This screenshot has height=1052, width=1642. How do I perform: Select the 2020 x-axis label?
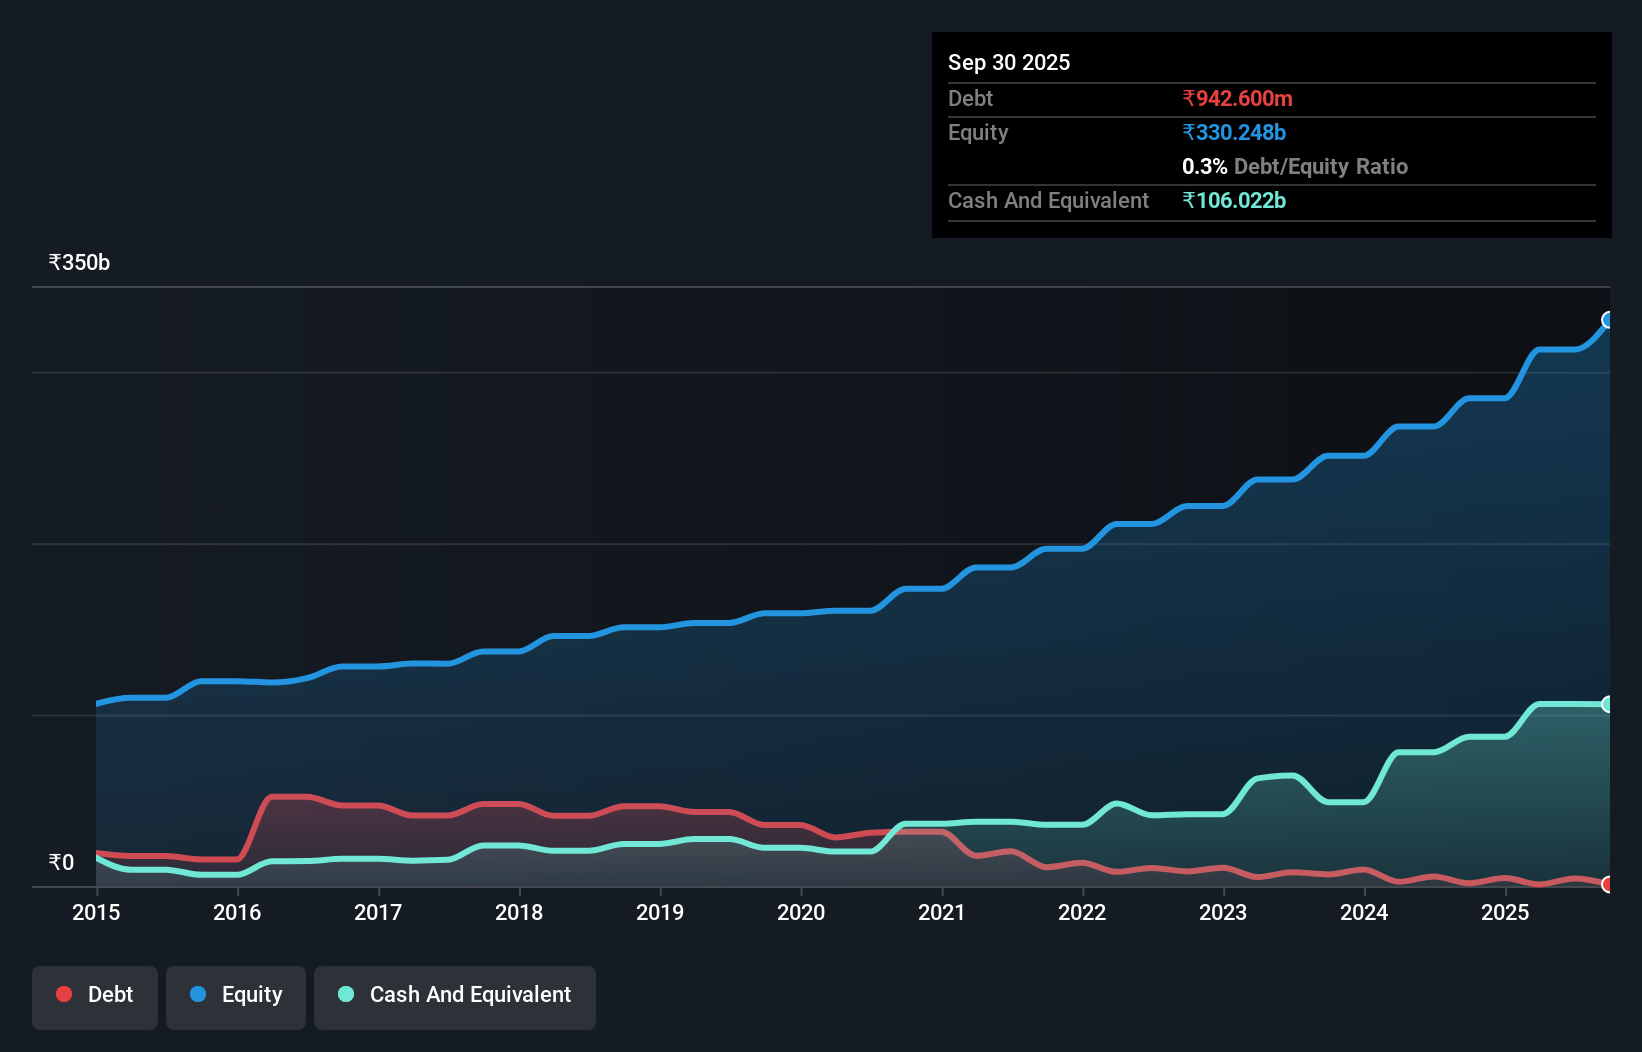point(801,912)
